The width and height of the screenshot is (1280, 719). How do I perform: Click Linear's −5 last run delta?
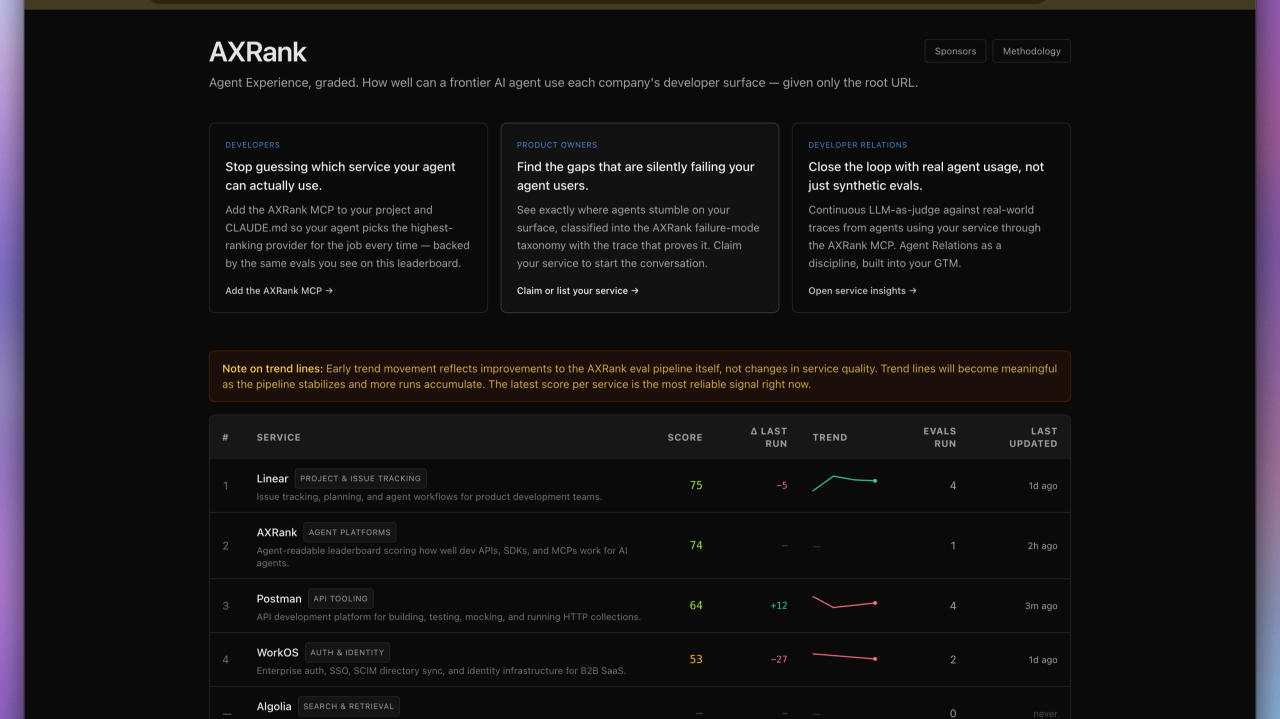click(781, 486)
